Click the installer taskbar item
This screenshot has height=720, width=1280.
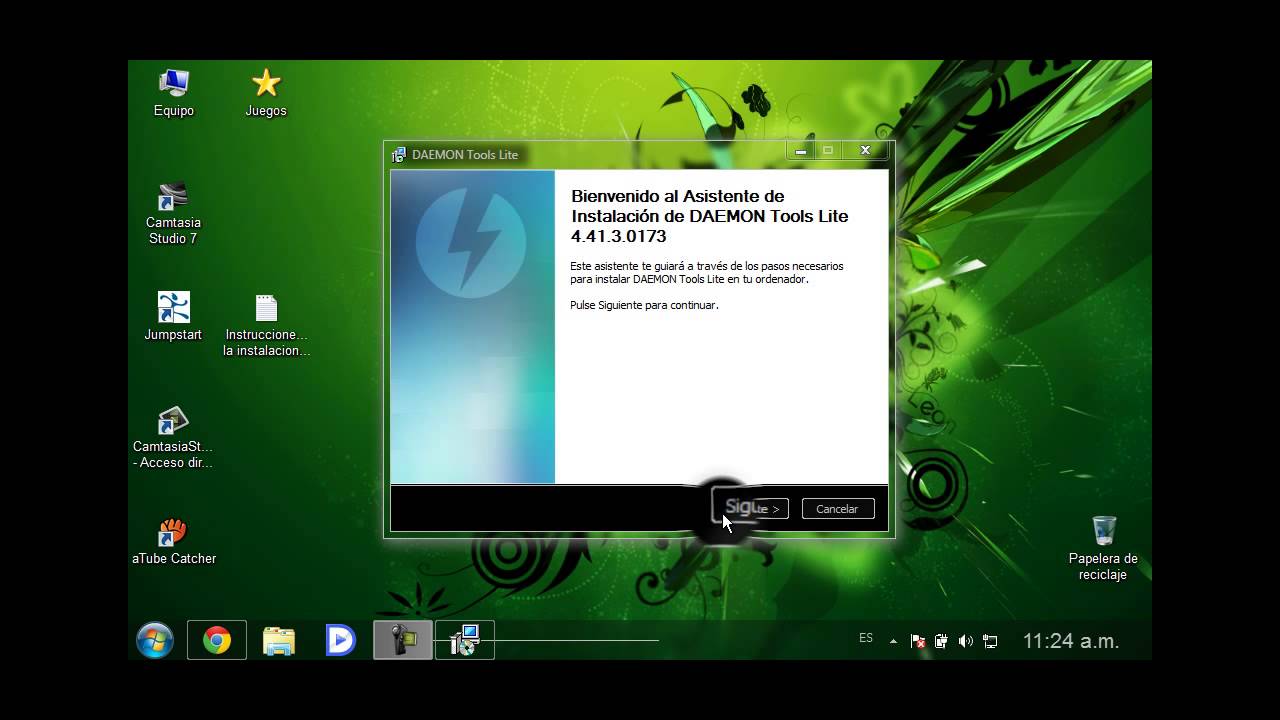point(465,640)
